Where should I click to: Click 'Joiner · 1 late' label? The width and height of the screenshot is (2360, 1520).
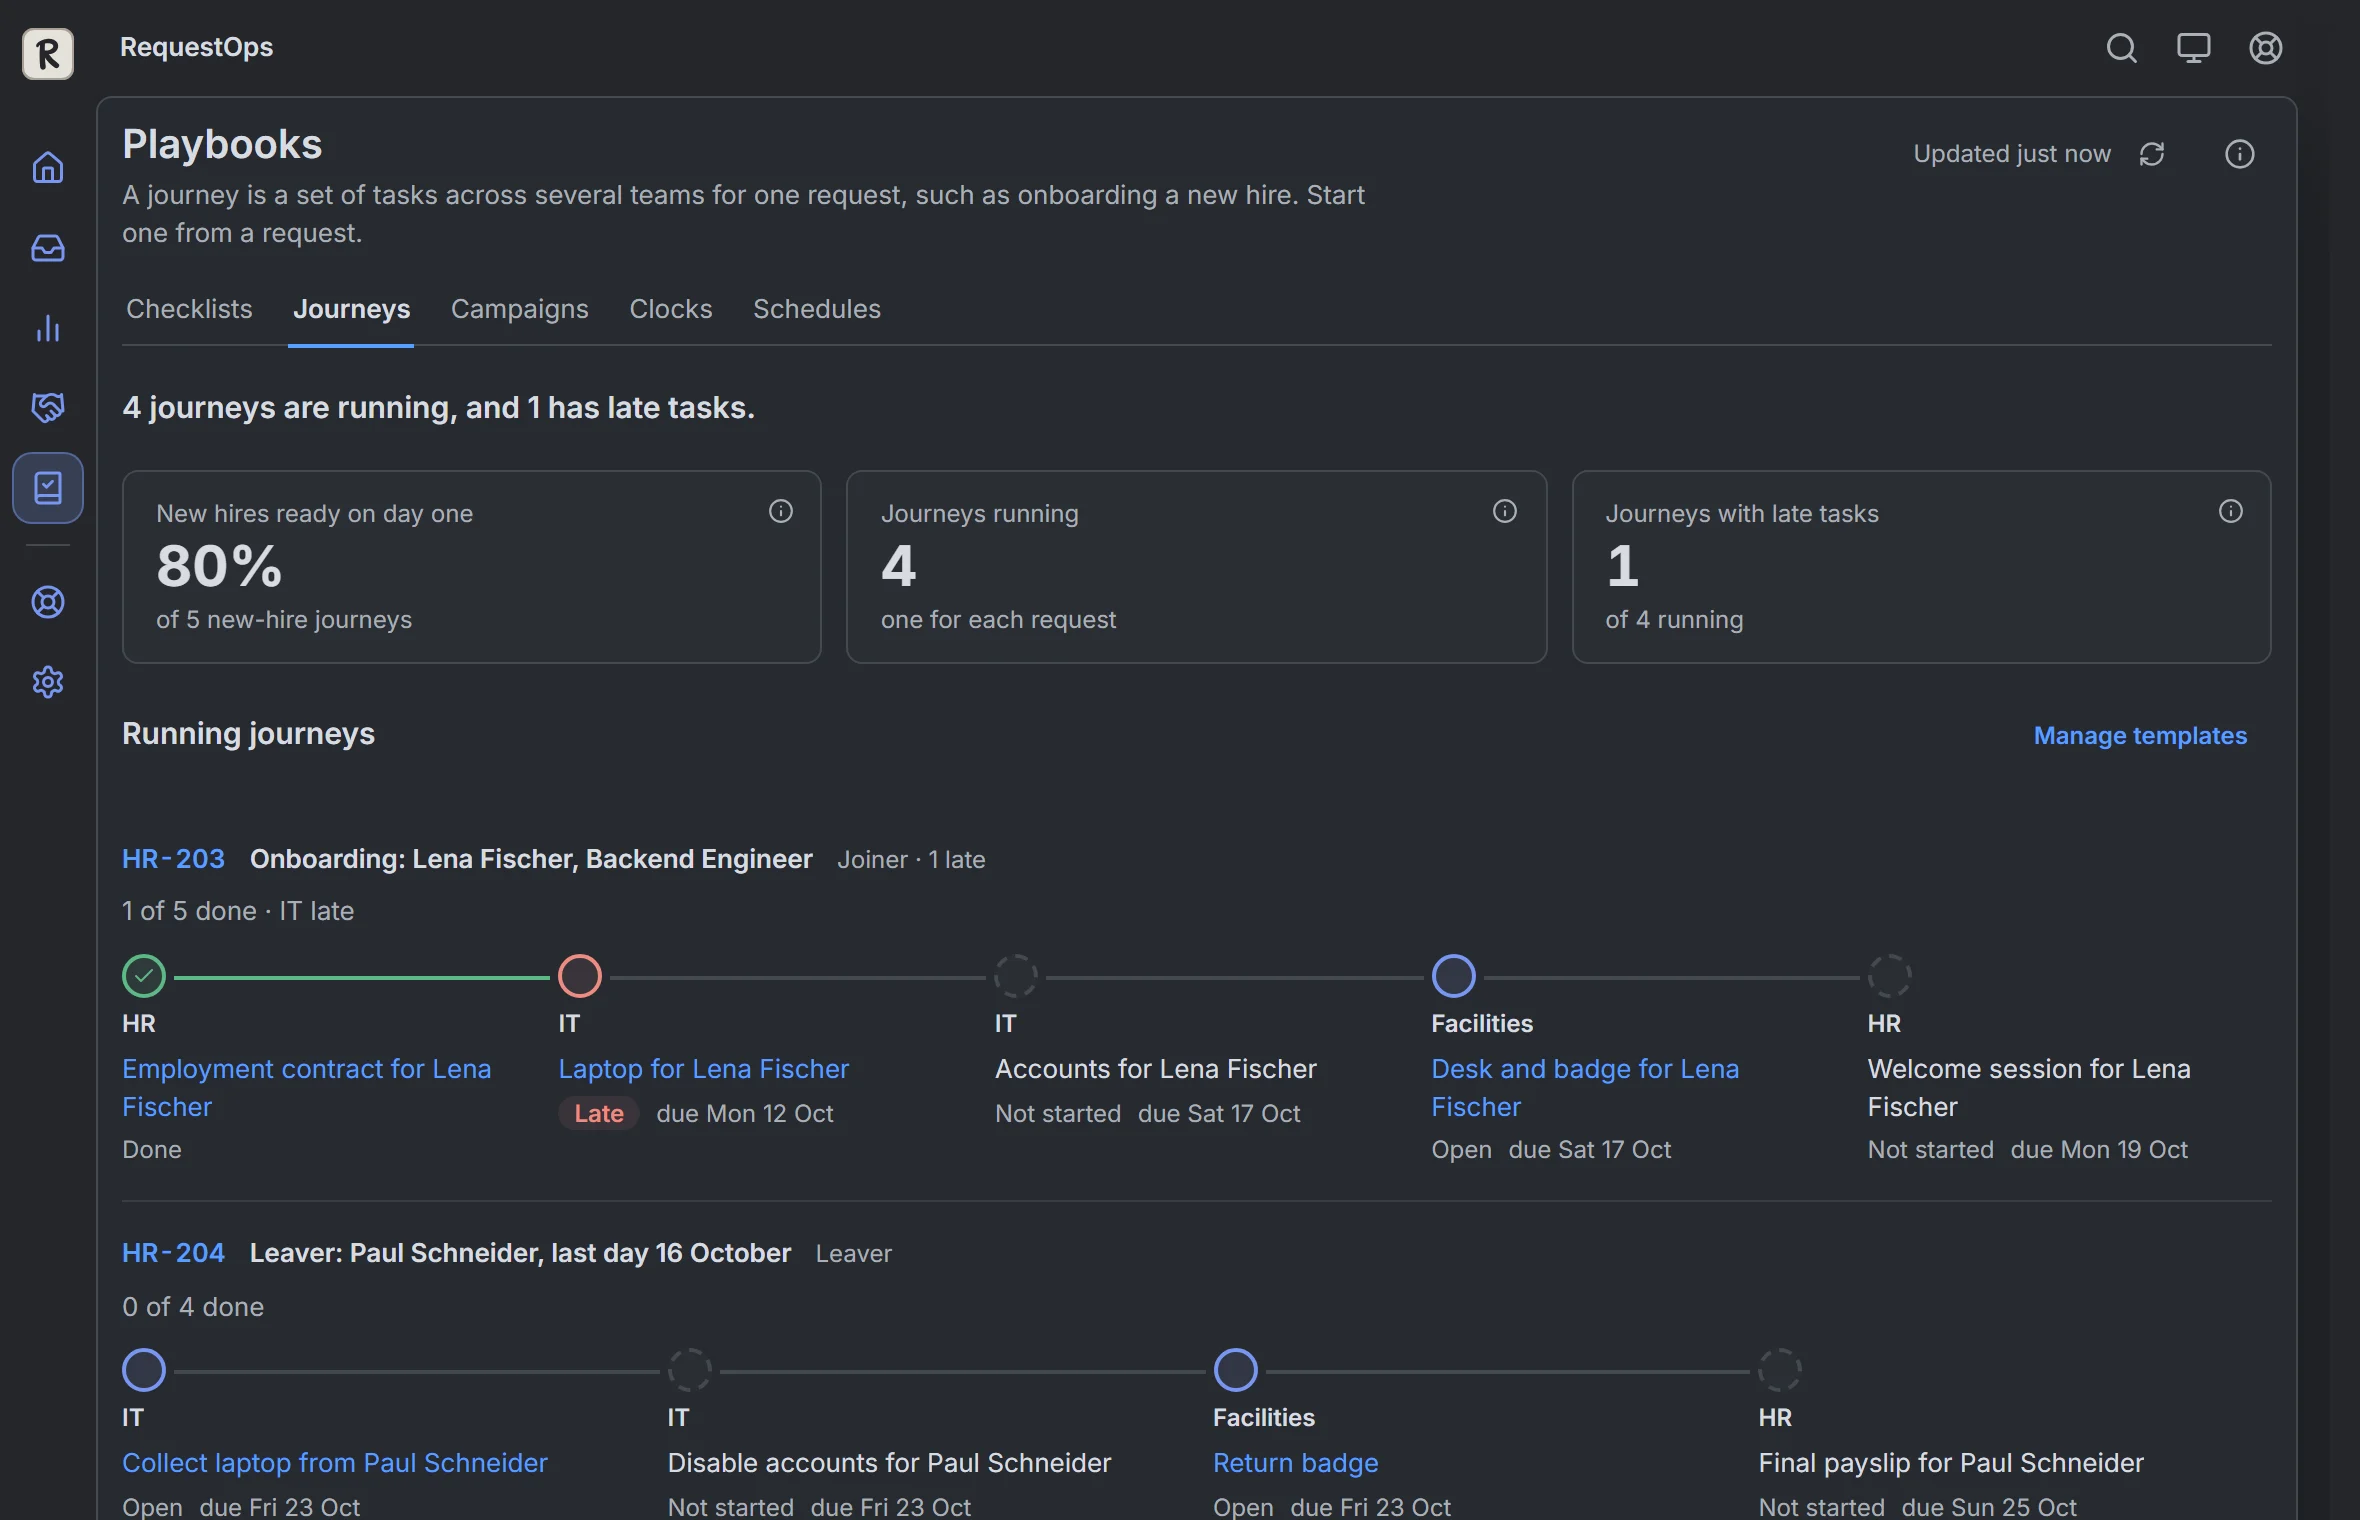pyautogui.click(x=911, y=860)
